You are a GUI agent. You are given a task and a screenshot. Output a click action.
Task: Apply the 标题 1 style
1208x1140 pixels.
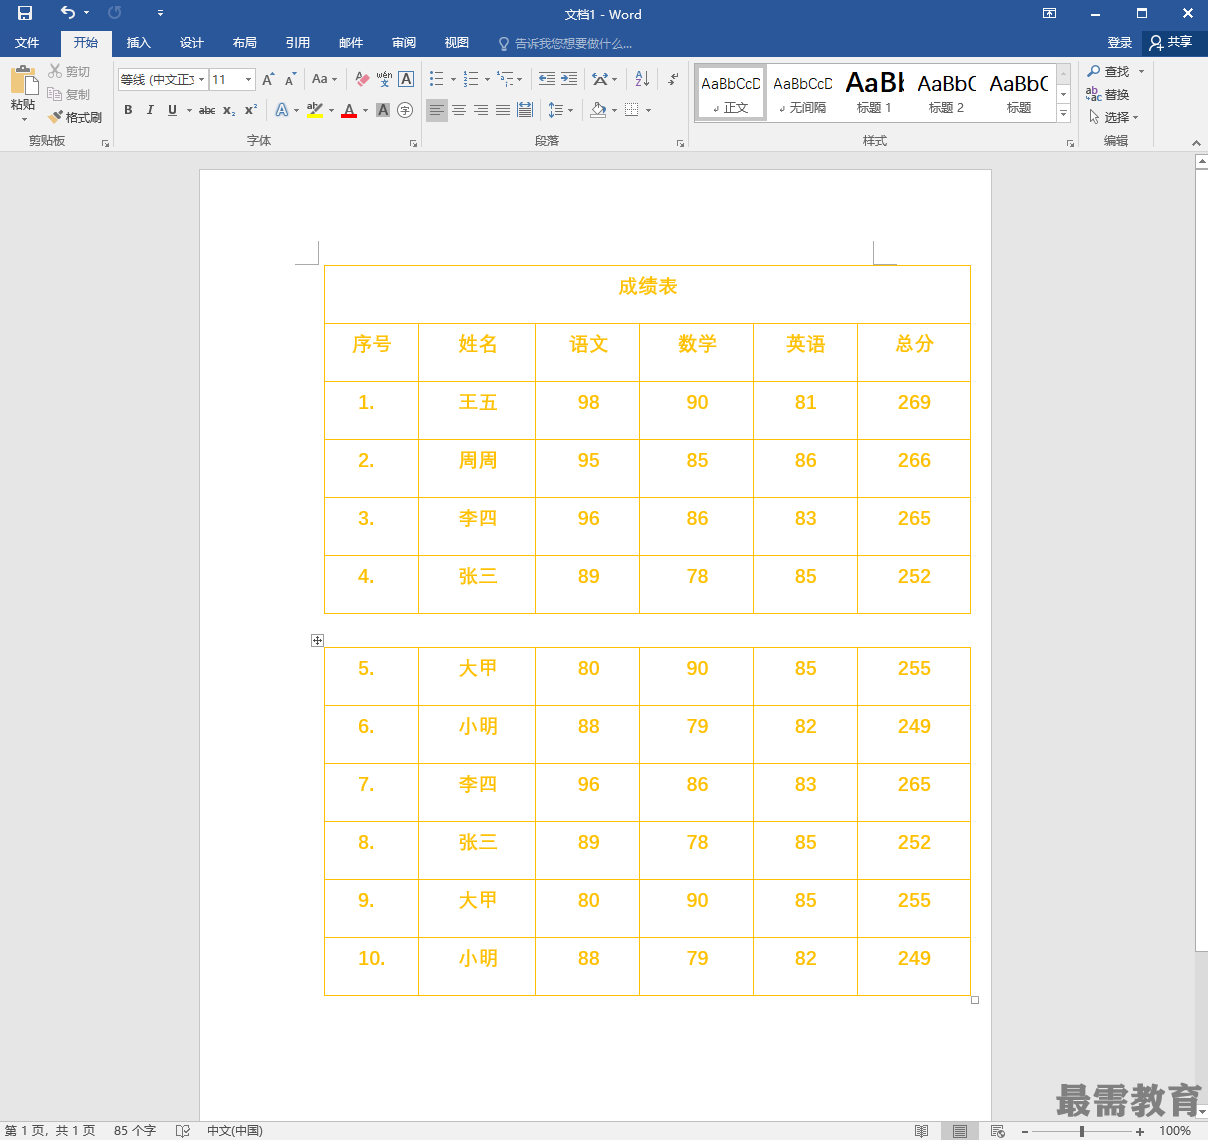pyautogui.click(x=874, y=93)
